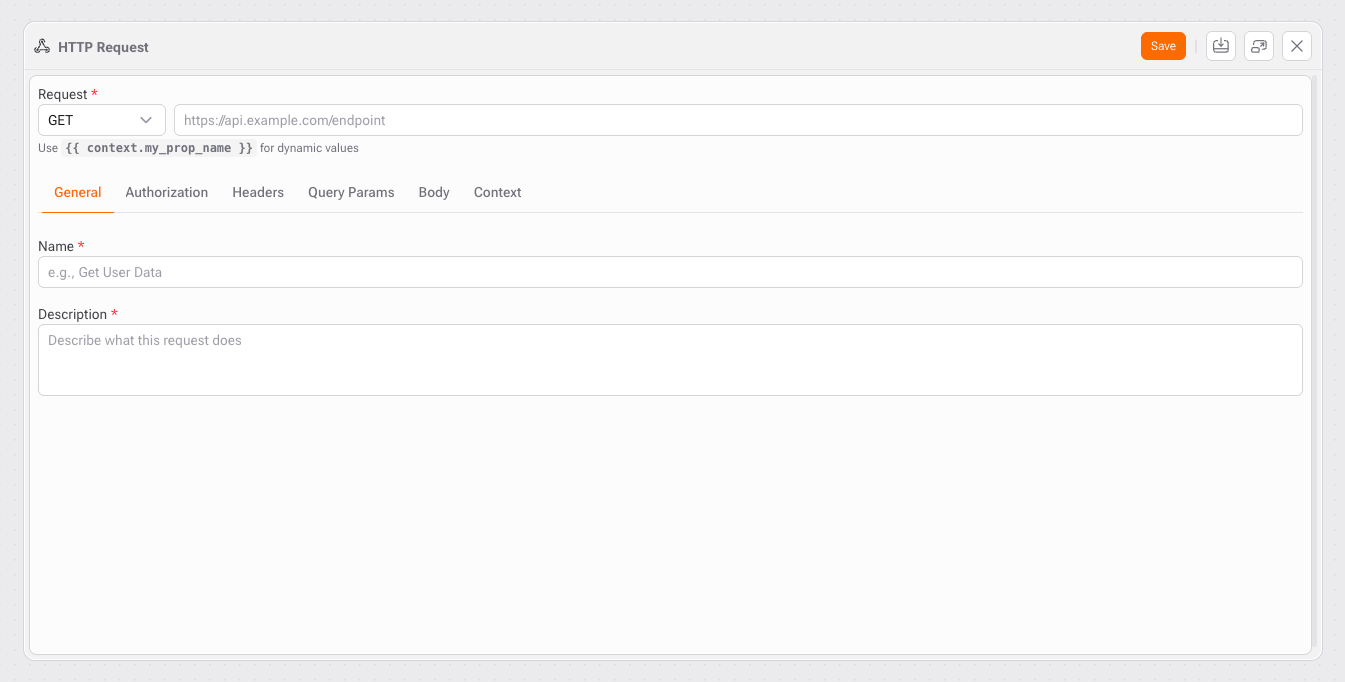Close the HTTP Request panel
This screenshot has height=682, width=1345.
tap(1296, 46)
